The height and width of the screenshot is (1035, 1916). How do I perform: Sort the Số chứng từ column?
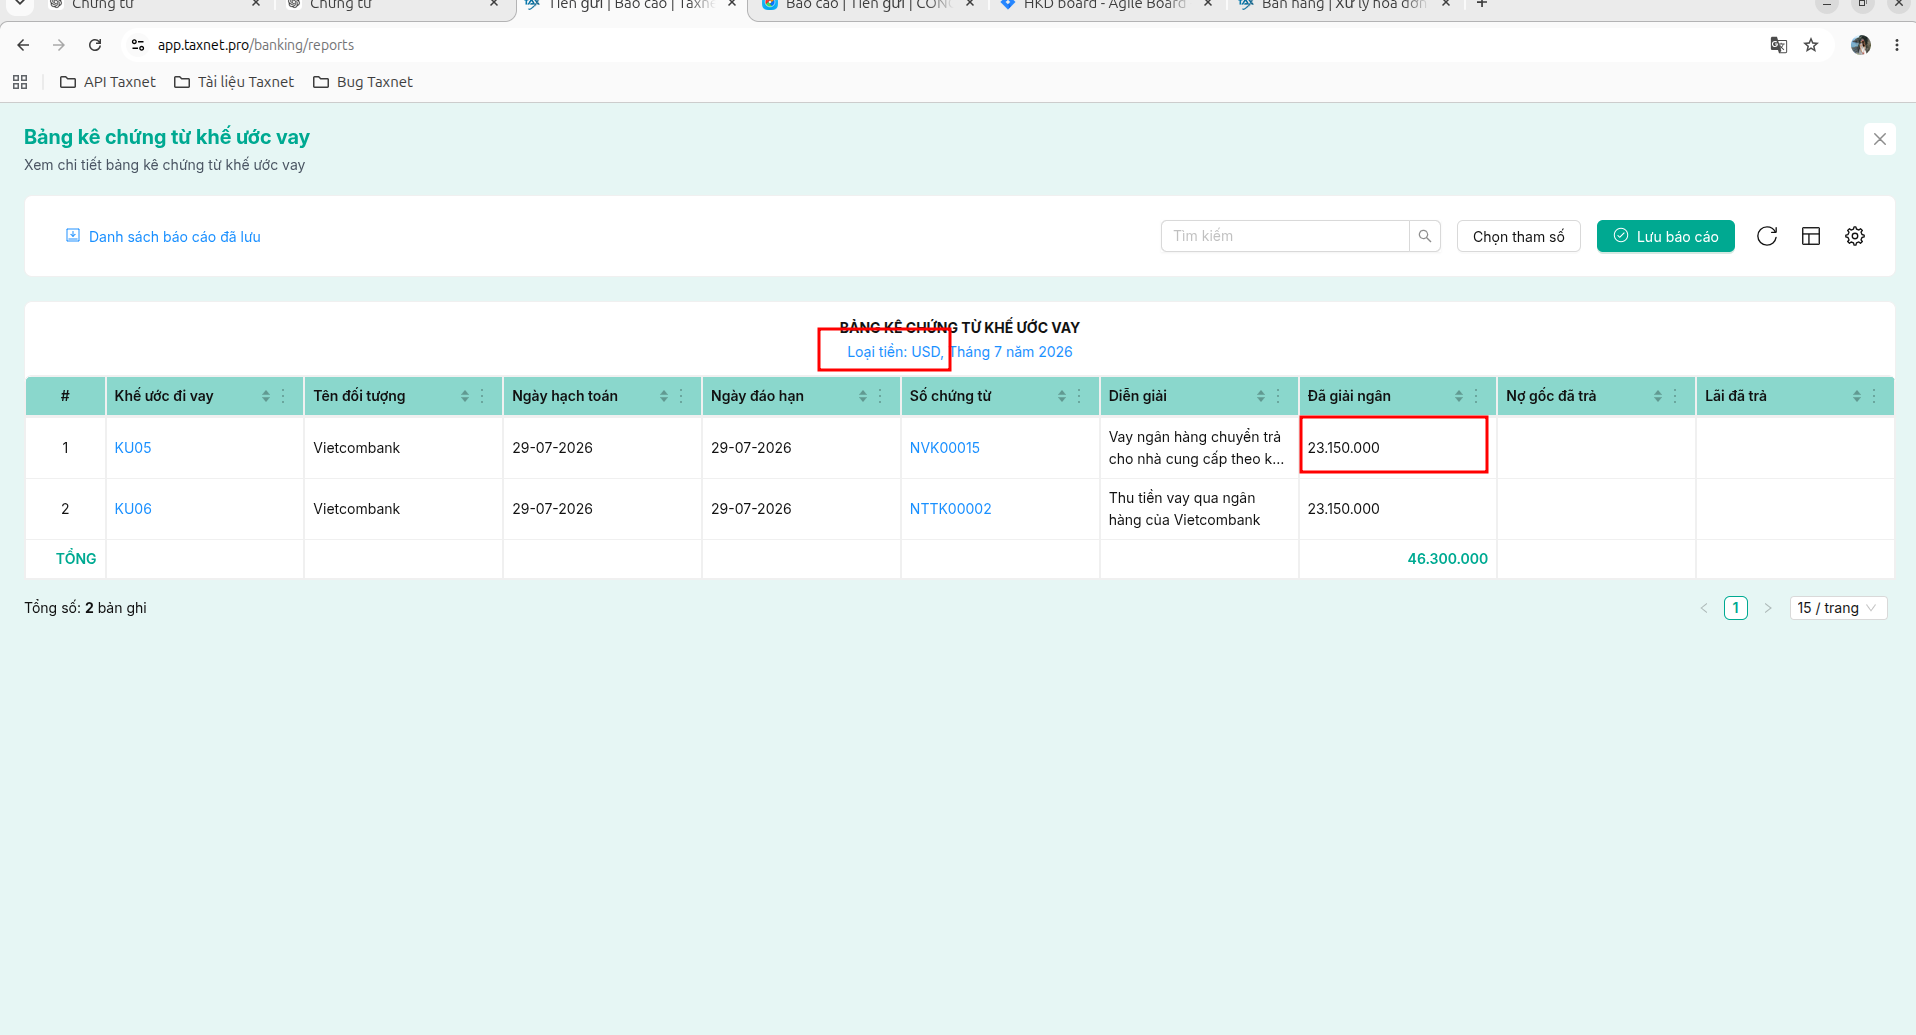pos(1061,396)
